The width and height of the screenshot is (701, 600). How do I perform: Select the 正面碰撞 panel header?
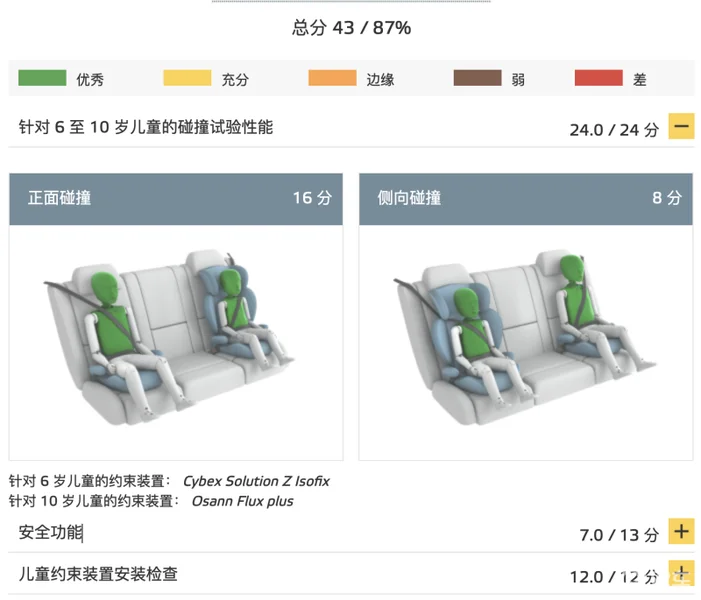(x=176, y=199)
